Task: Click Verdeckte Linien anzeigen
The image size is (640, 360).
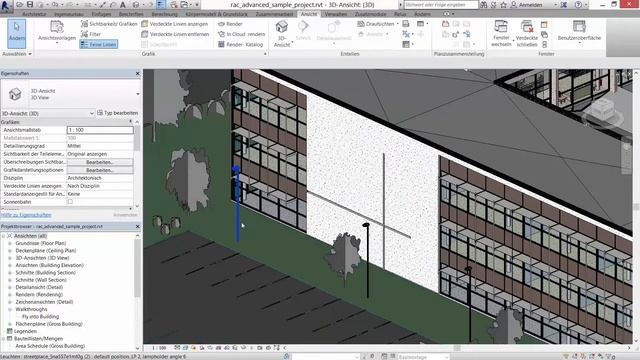Action: tap(175, 24)
